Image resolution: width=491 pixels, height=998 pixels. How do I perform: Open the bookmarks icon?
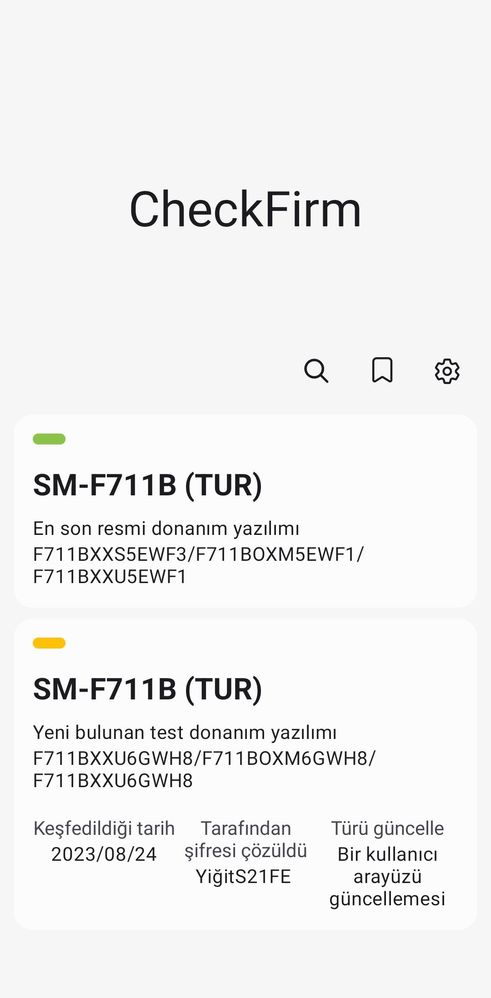tap(382, 370)
